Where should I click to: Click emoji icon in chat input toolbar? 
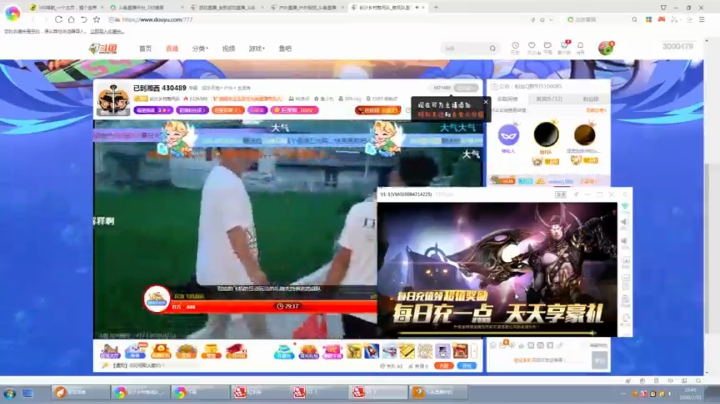493,345
